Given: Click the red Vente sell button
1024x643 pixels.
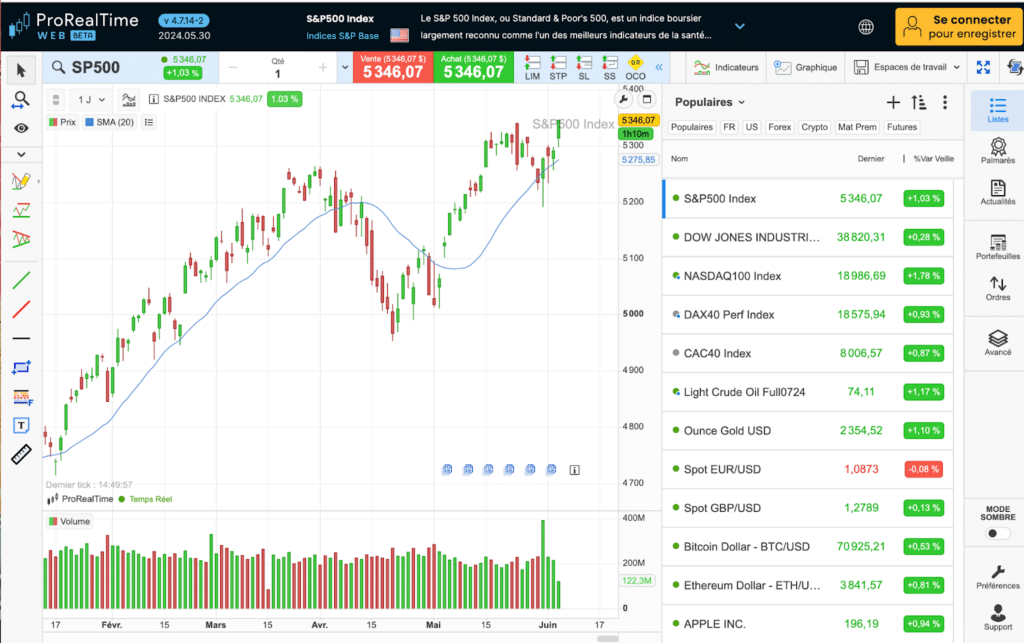Looking at the screenshot, I should click(x=392, y=68).
